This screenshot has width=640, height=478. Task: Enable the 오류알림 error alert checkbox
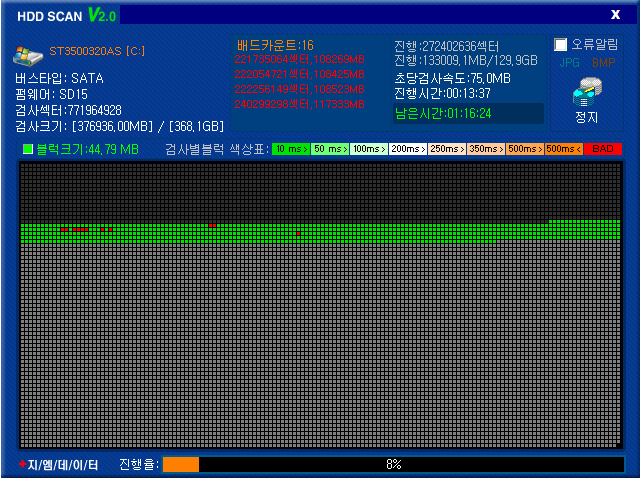point(560,44)
